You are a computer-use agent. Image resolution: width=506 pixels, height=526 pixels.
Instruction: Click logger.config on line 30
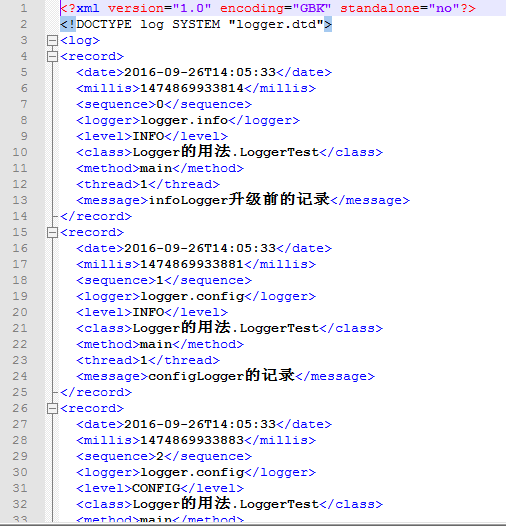[192, 472]
